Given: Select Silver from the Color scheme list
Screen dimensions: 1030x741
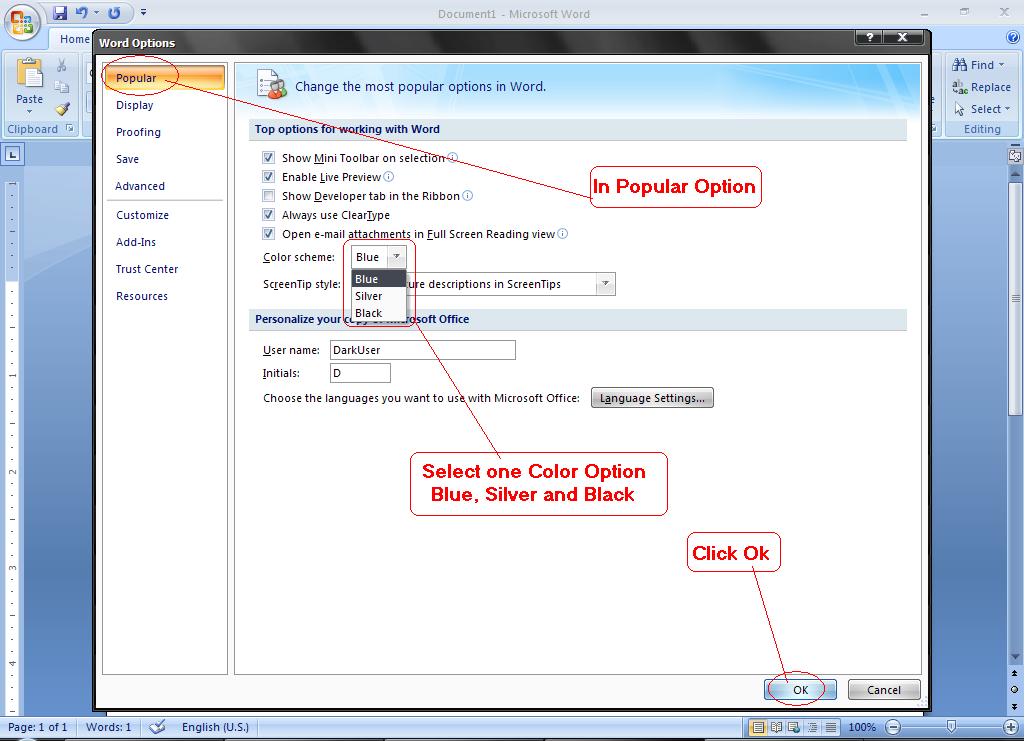Looking at the screenshot, I should (x=369, y=295).
